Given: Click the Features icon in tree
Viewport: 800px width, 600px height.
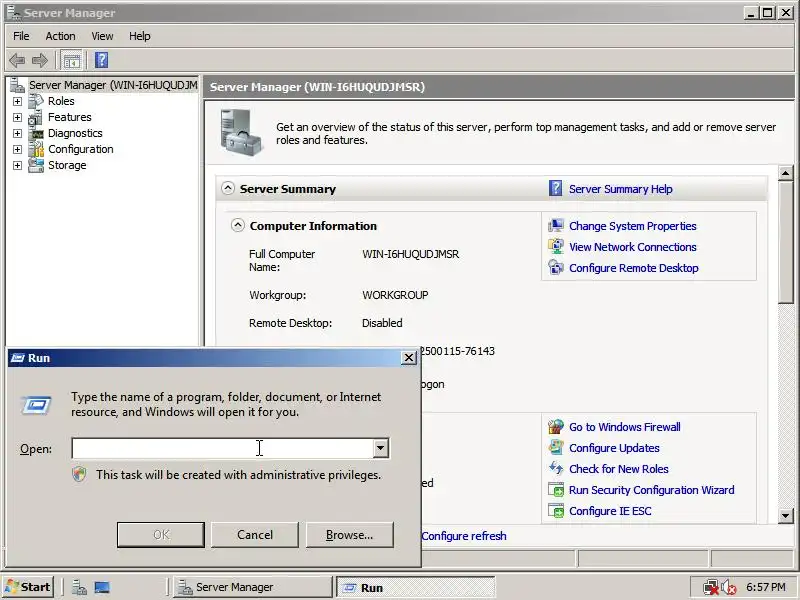Looking at the screenshot, I should pyautogui.click(x=36, y=117).
